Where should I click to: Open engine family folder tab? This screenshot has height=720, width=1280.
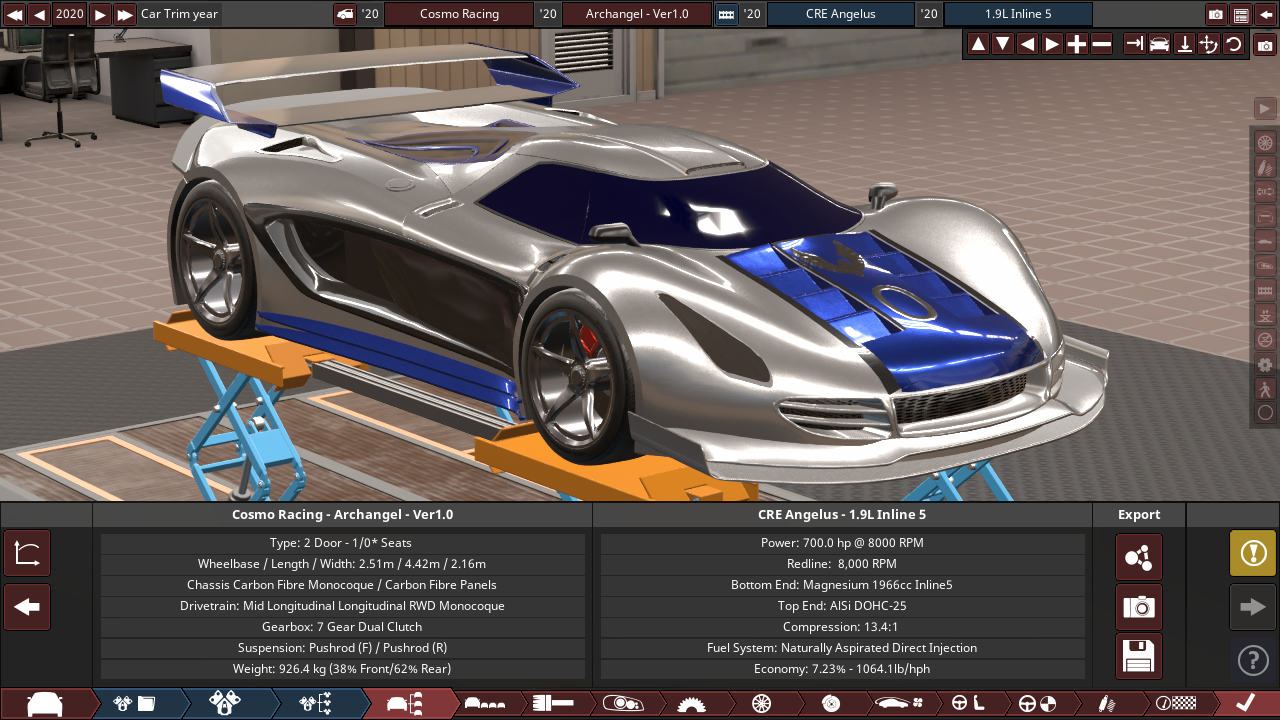[135, 704]
